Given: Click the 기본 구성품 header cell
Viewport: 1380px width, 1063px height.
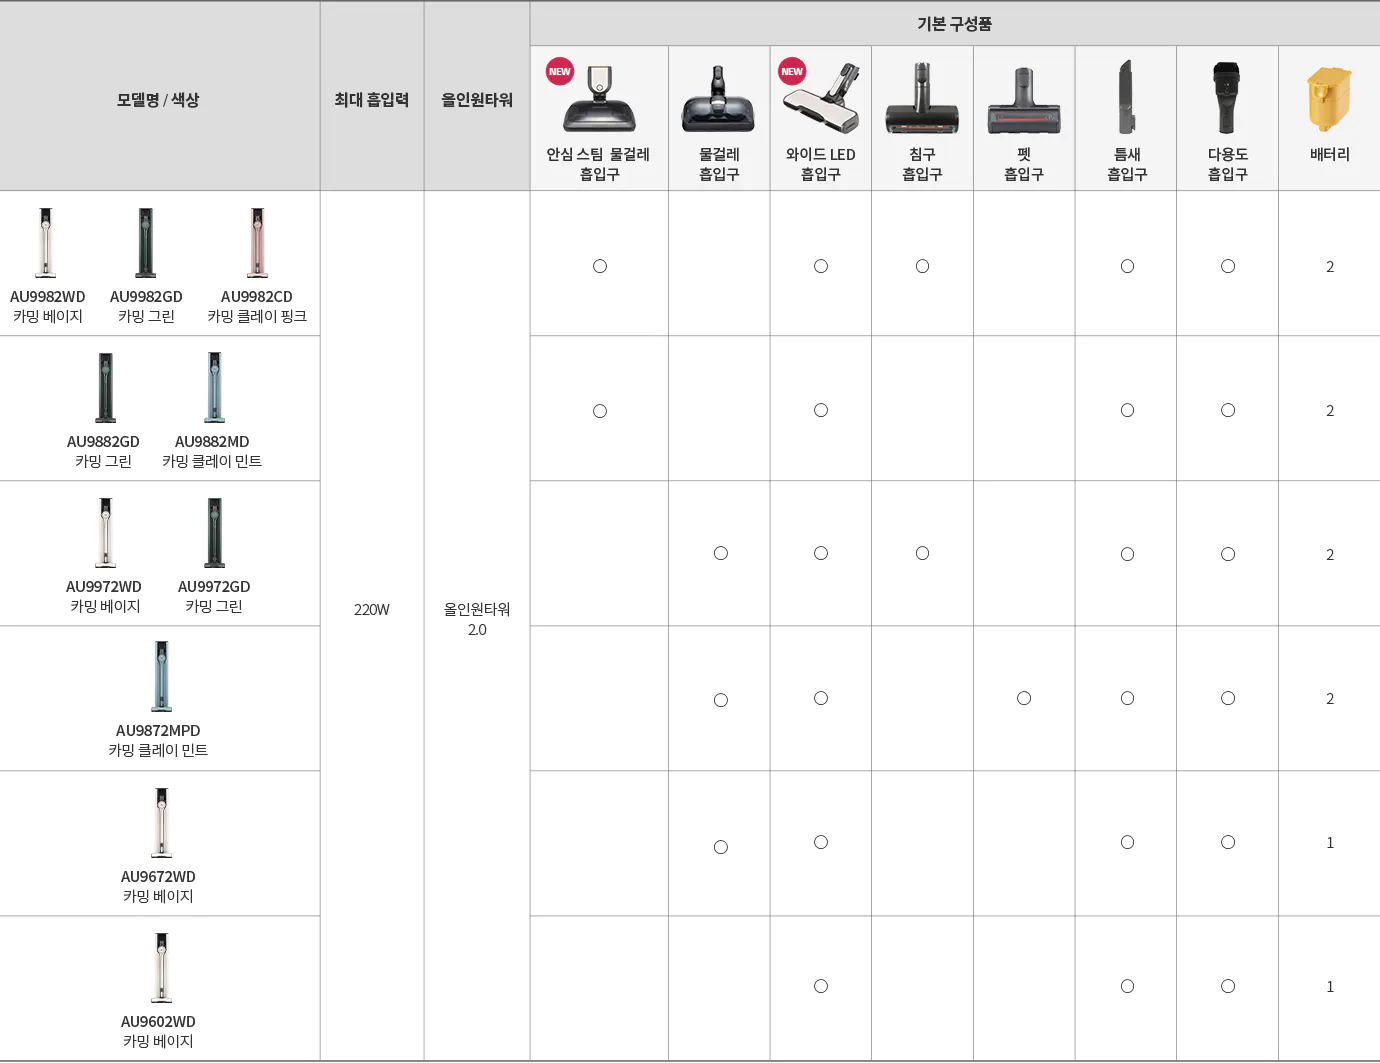Looking at the screenshot, I should click(x=954, y=24).
